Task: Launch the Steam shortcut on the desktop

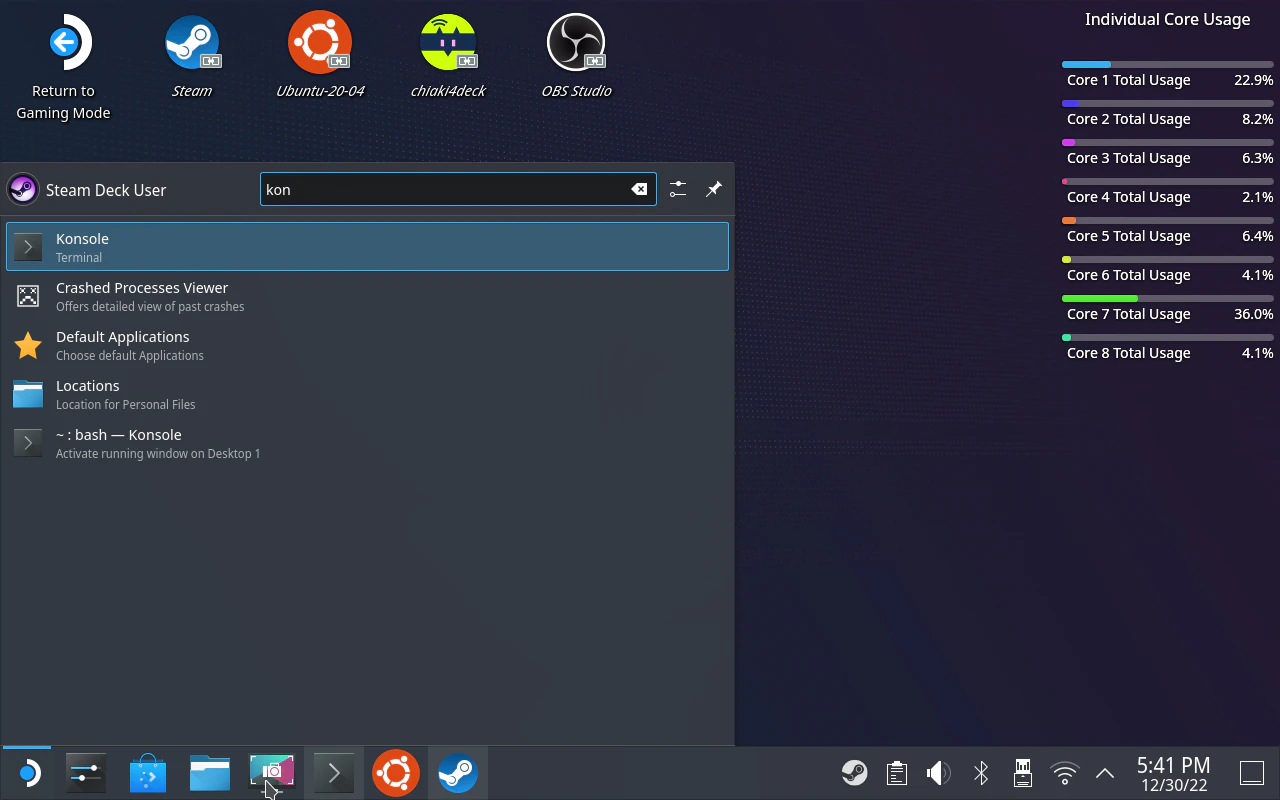Action: [191, 56]
